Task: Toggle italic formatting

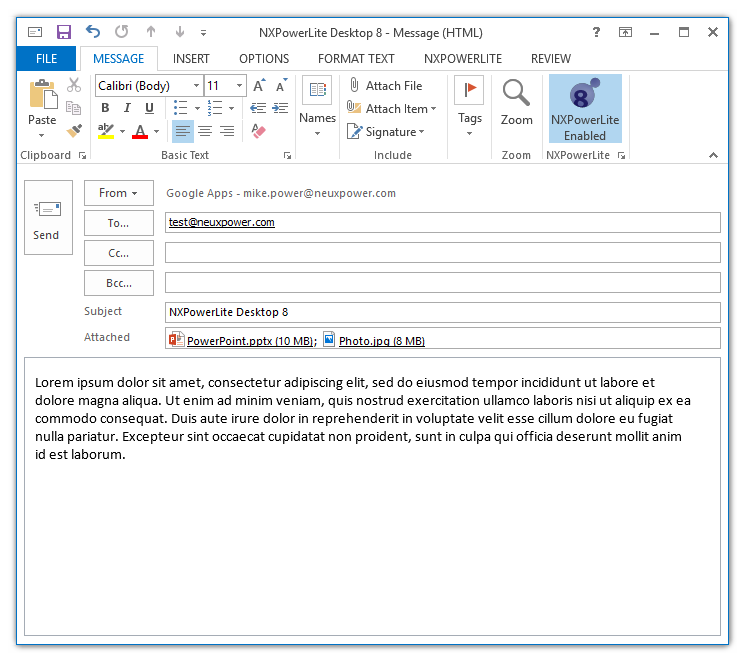Action: click(127, 108)
